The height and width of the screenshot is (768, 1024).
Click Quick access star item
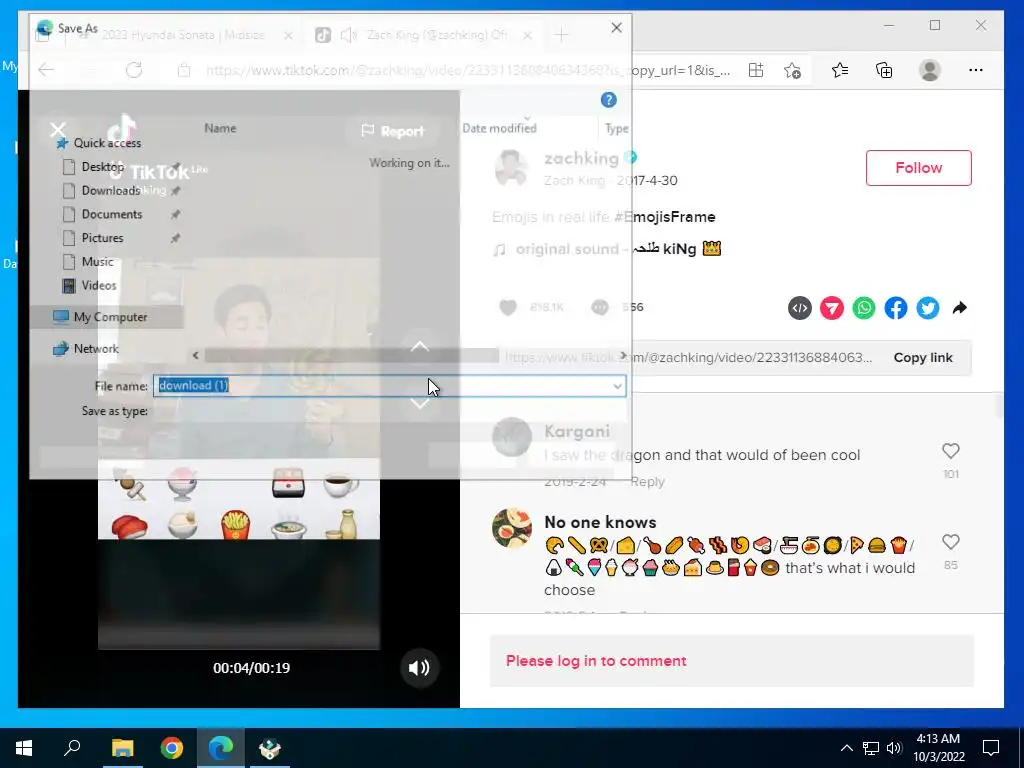pyautogui.click(x=107, y=143)
